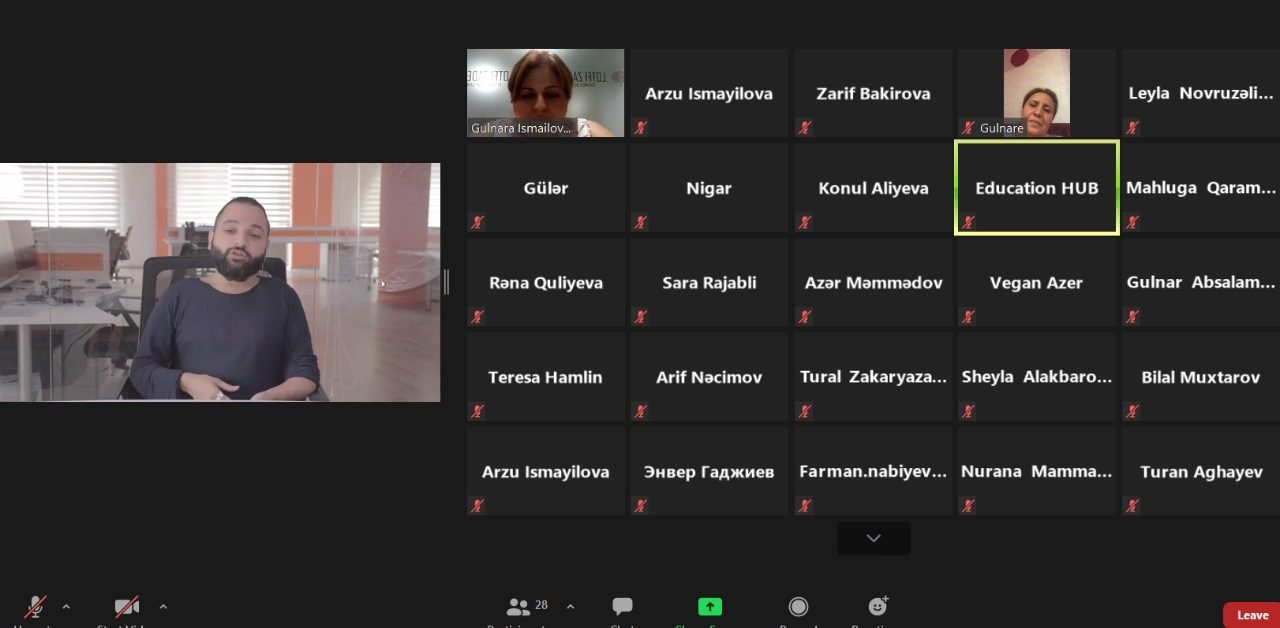
Task: Open the Chat panel
Action: 622,607
